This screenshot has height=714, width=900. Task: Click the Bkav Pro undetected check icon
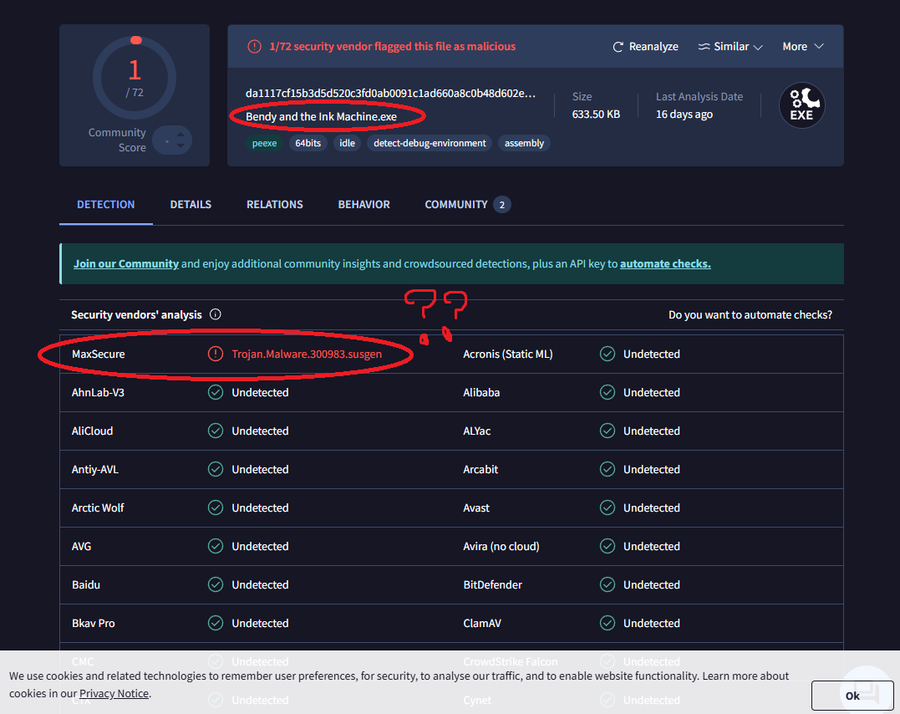pyautogui.click(x=215, y=623)
